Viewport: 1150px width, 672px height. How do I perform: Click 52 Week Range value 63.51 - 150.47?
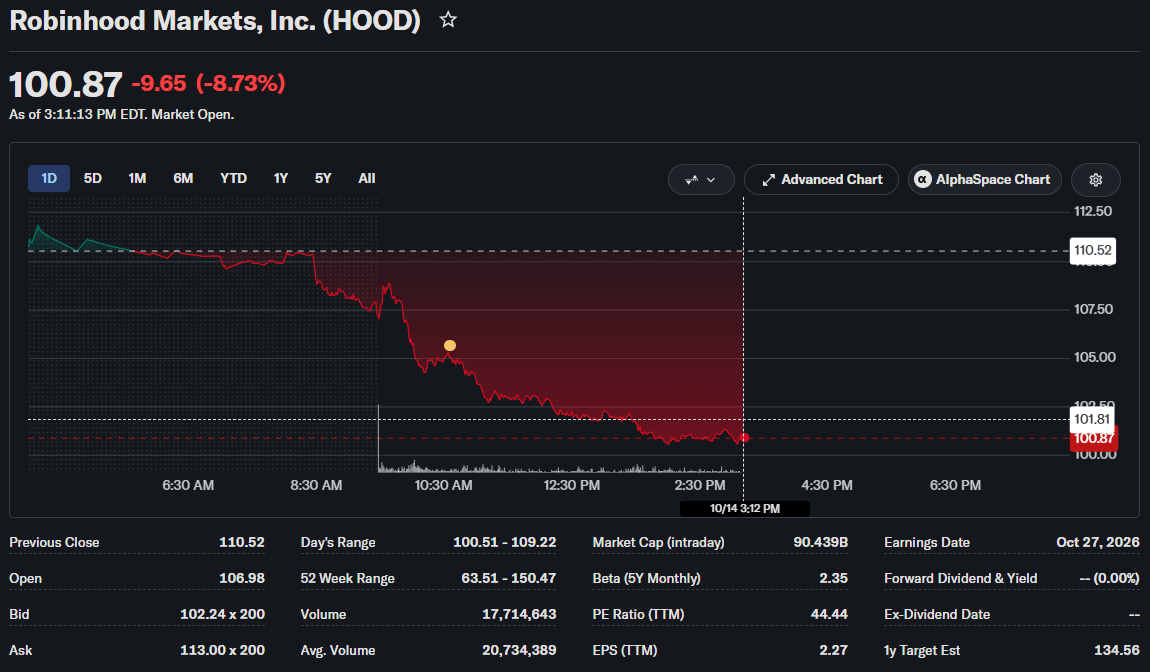click(x=508, y=578)
